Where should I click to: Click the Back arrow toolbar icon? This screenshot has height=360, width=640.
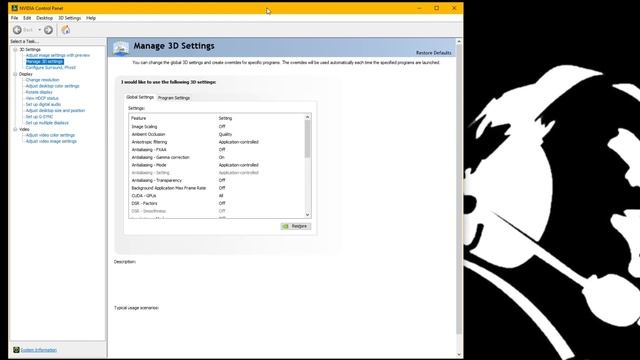point(17,30)
